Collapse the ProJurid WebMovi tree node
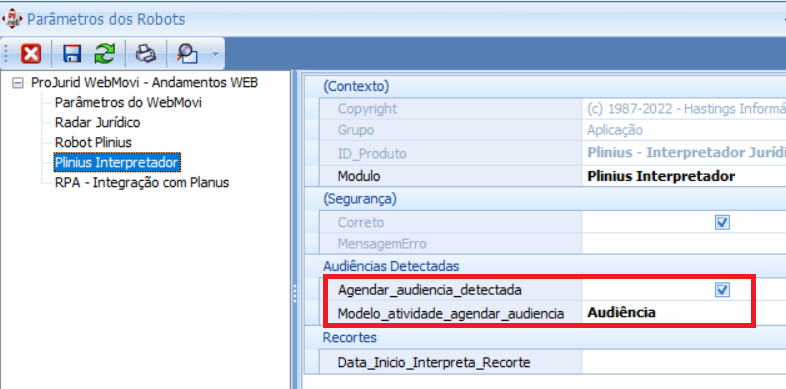Screen dimensions: 786x389 pos(18,83)
